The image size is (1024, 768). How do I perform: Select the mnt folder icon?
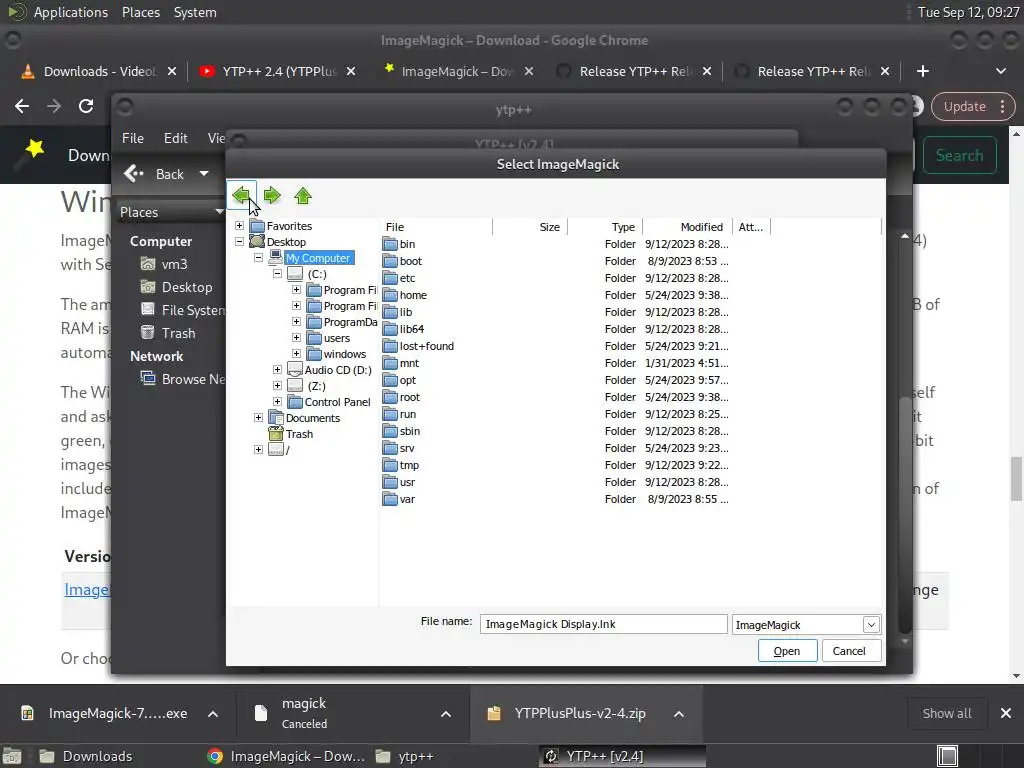(x=391, y=363)
